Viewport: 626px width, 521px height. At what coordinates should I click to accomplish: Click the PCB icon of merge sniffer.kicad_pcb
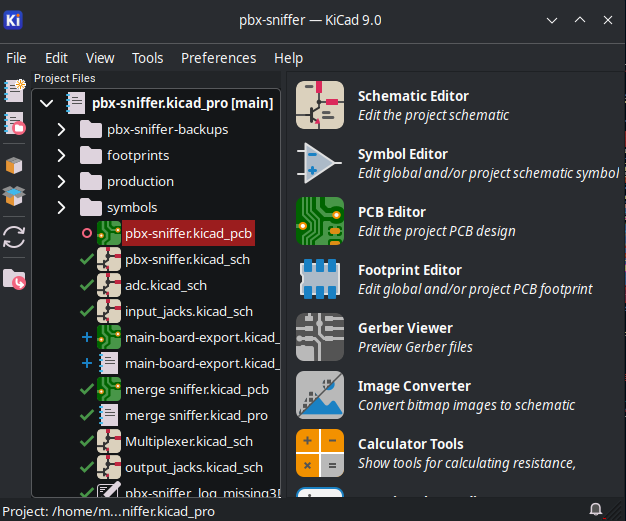(109, 389)
